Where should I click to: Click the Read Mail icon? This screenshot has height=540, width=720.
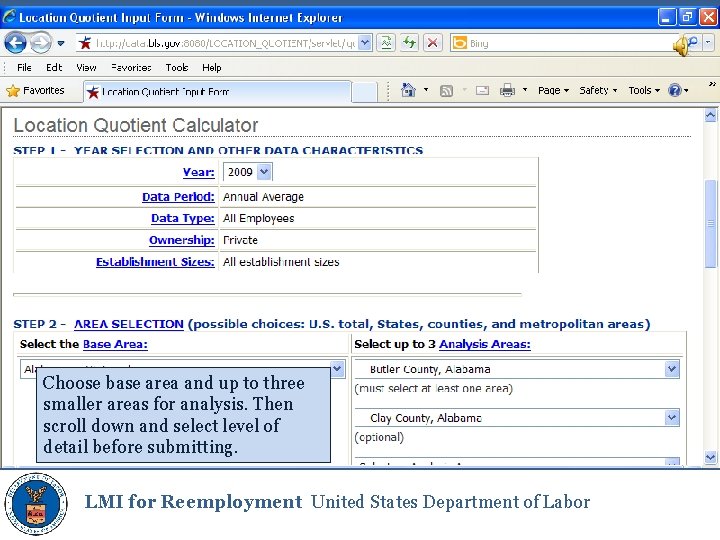[x=482, y=90]
